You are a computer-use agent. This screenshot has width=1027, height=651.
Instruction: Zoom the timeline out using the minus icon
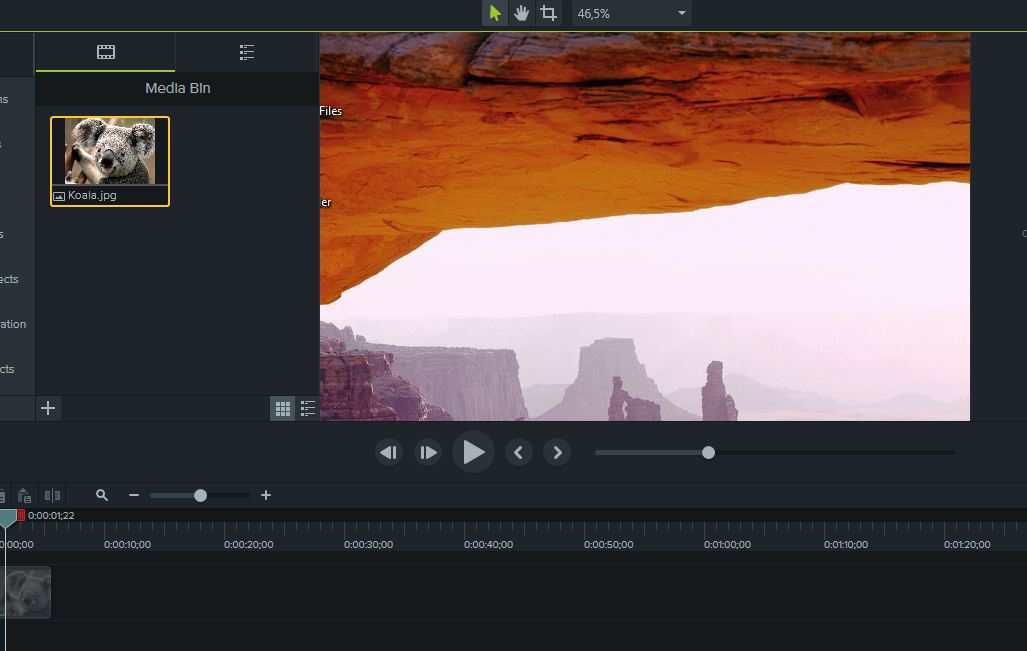(134, 495)
